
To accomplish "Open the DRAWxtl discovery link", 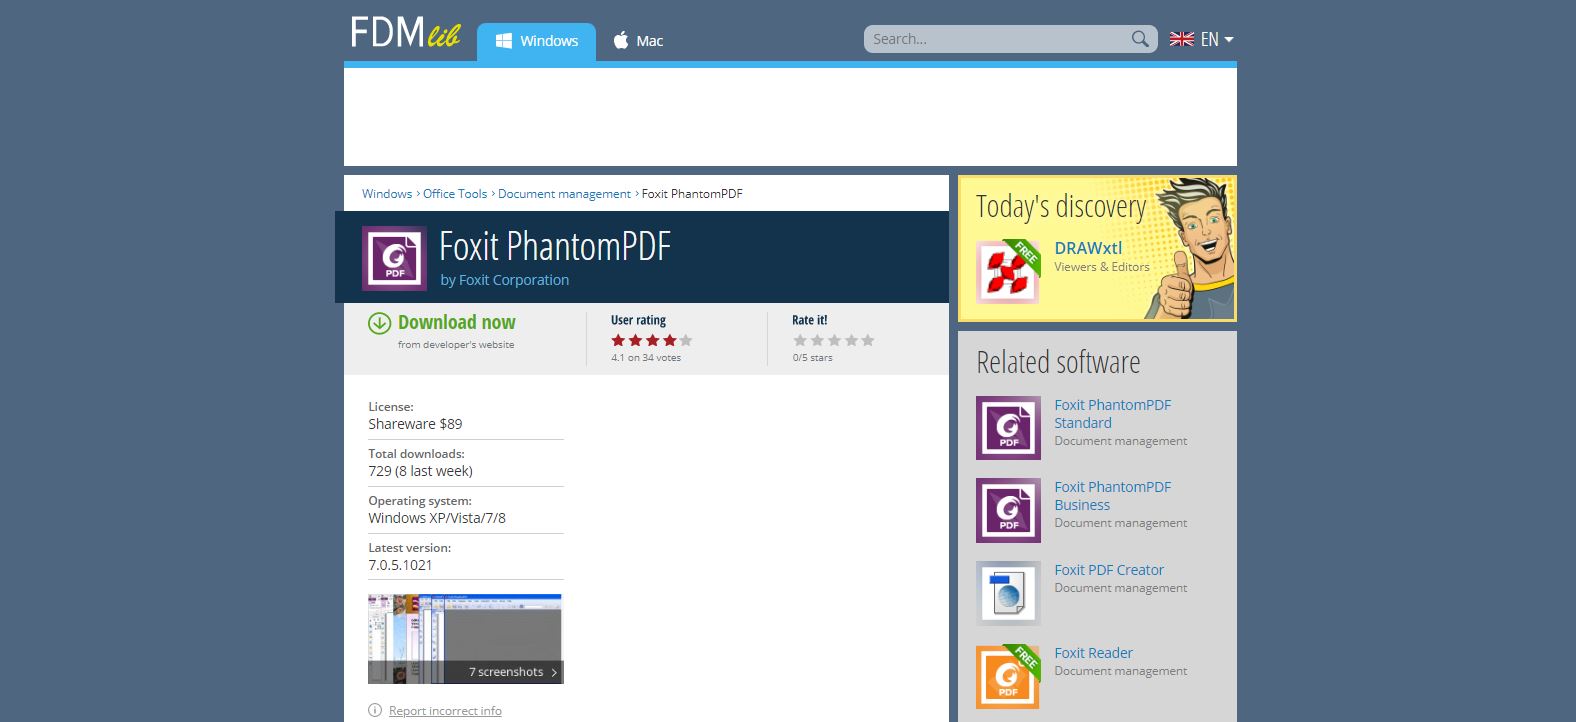I will 1088,248.
